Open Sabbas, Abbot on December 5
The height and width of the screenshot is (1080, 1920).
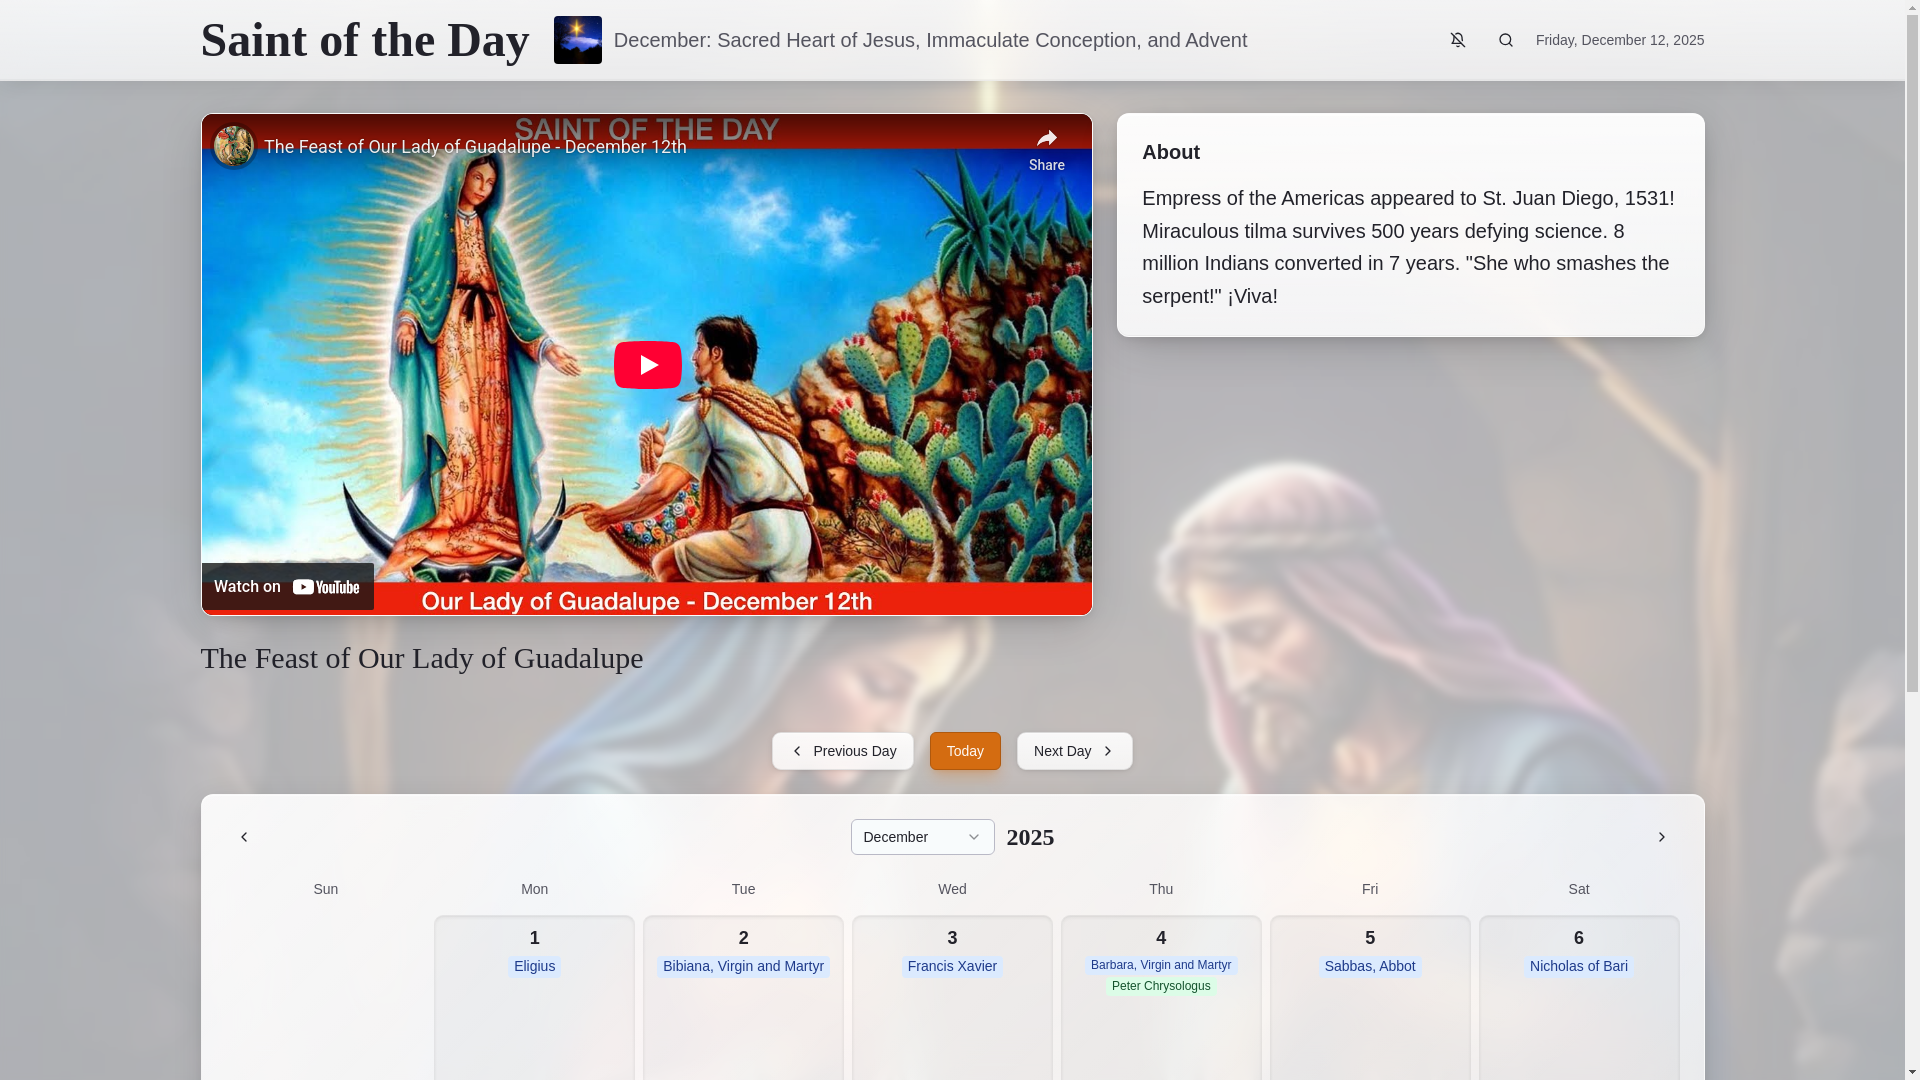pyautogui.click(x=1369, y=966)
